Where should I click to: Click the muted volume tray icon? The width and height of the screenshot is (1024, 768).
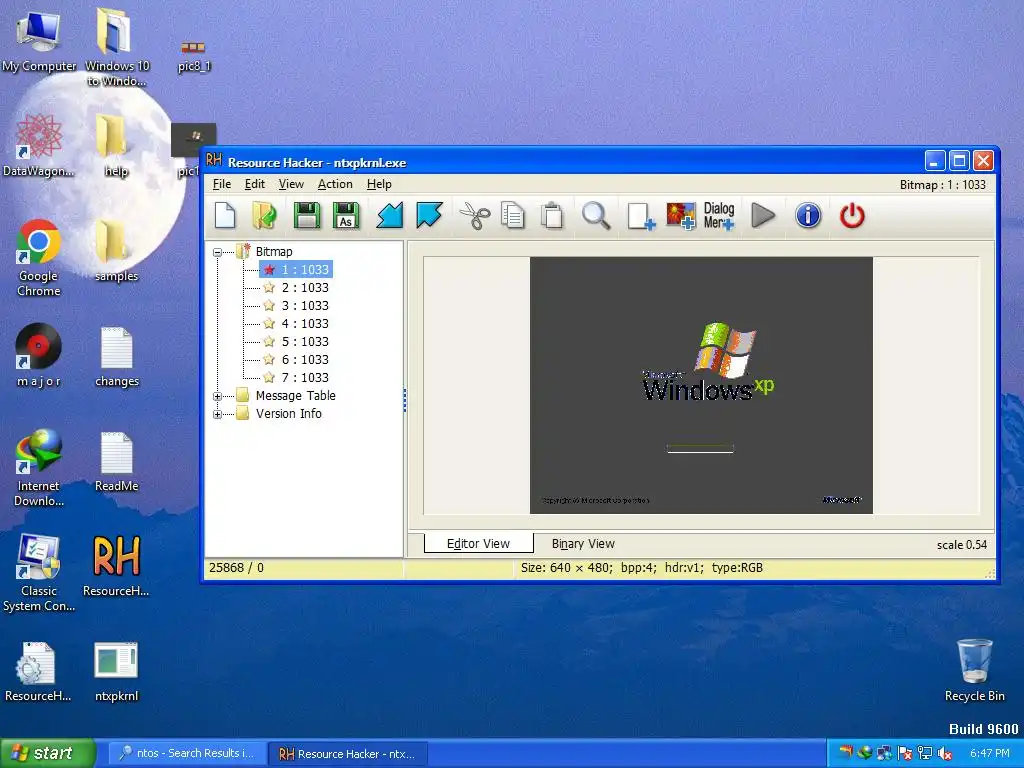[945, 754]
